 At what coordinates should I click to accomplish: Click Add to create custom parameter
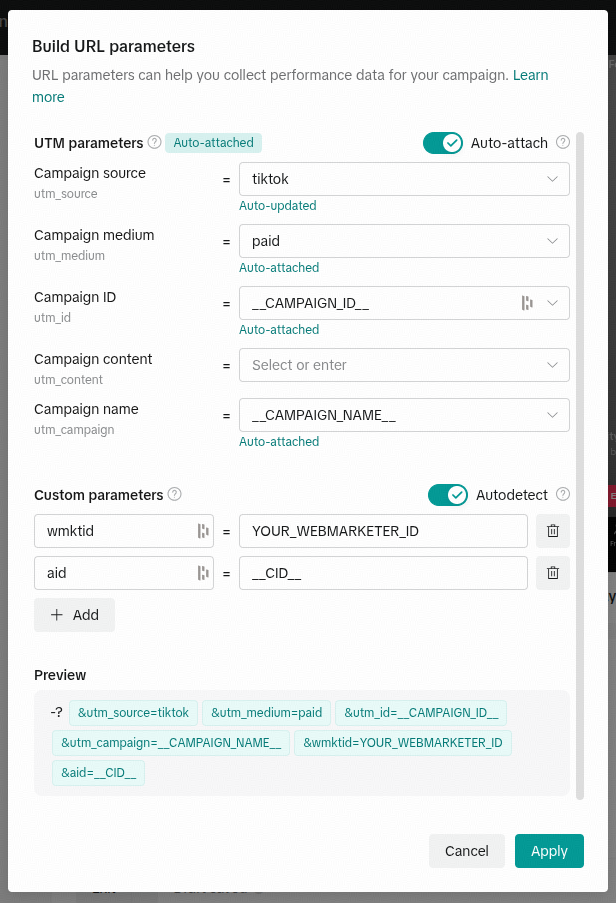point(74,615)
